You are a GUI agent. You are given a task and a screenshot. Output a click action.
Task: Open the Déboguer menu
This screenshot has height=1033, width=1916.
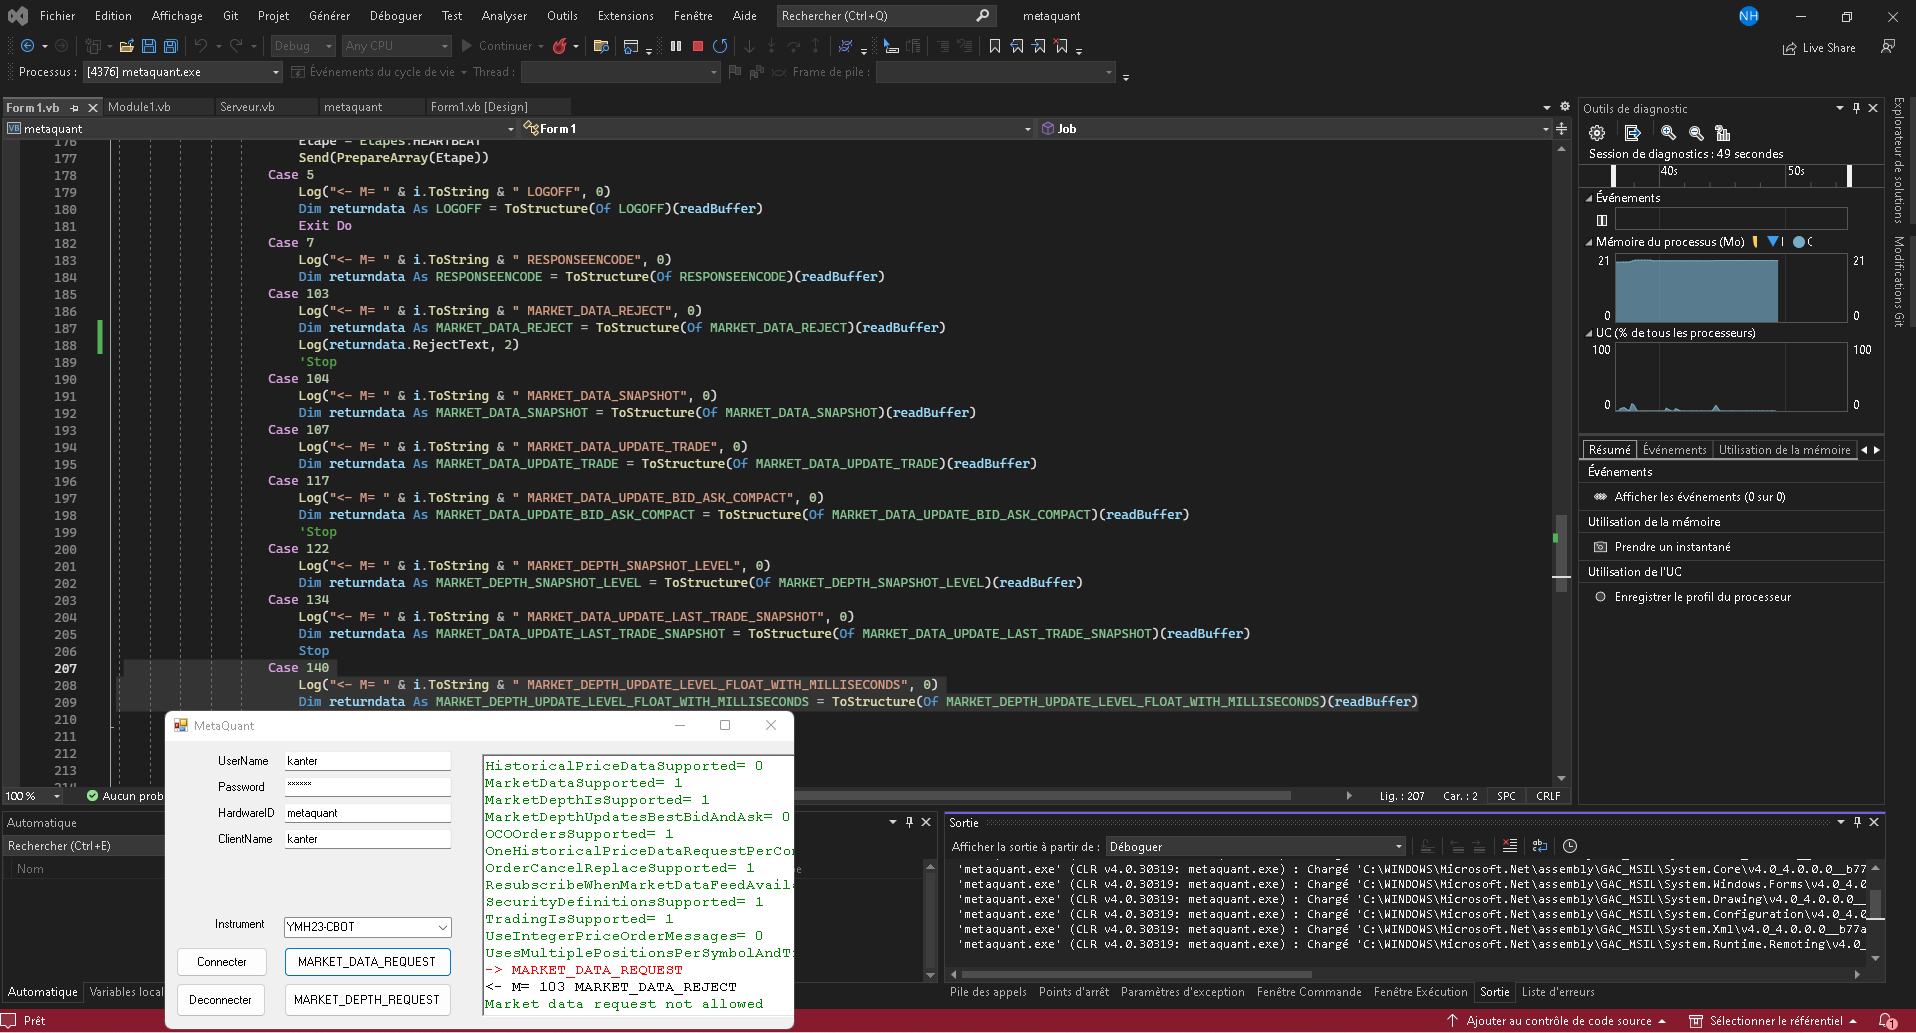396,16
